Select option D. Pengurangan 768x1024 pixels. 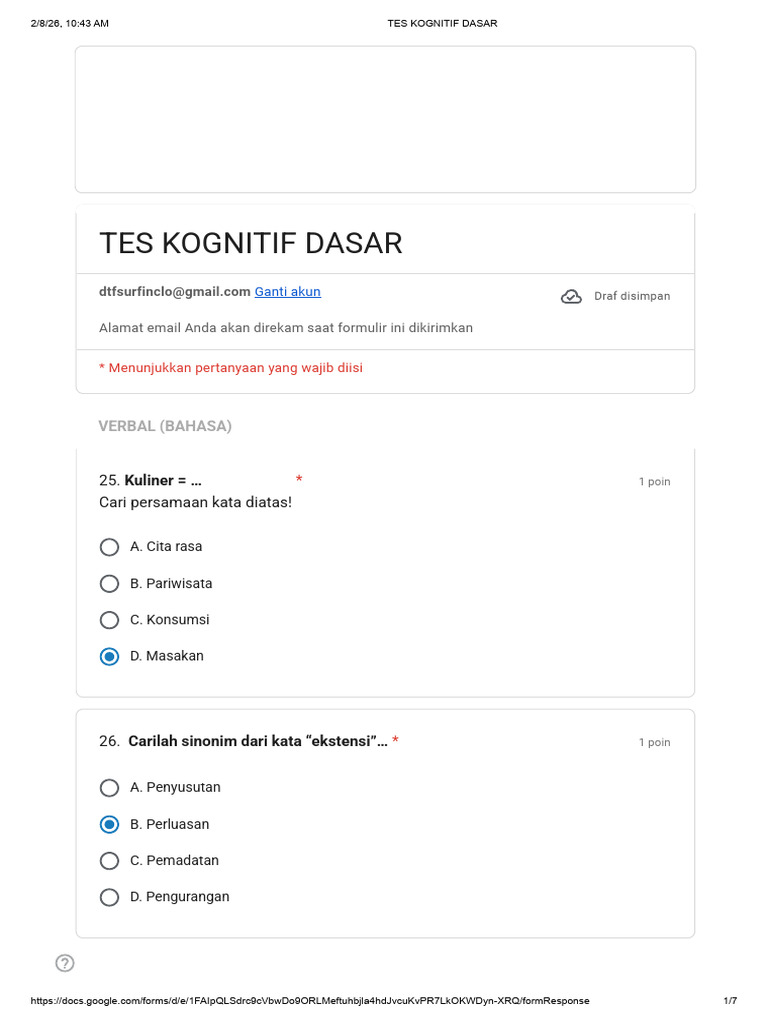tap(109, 897)
